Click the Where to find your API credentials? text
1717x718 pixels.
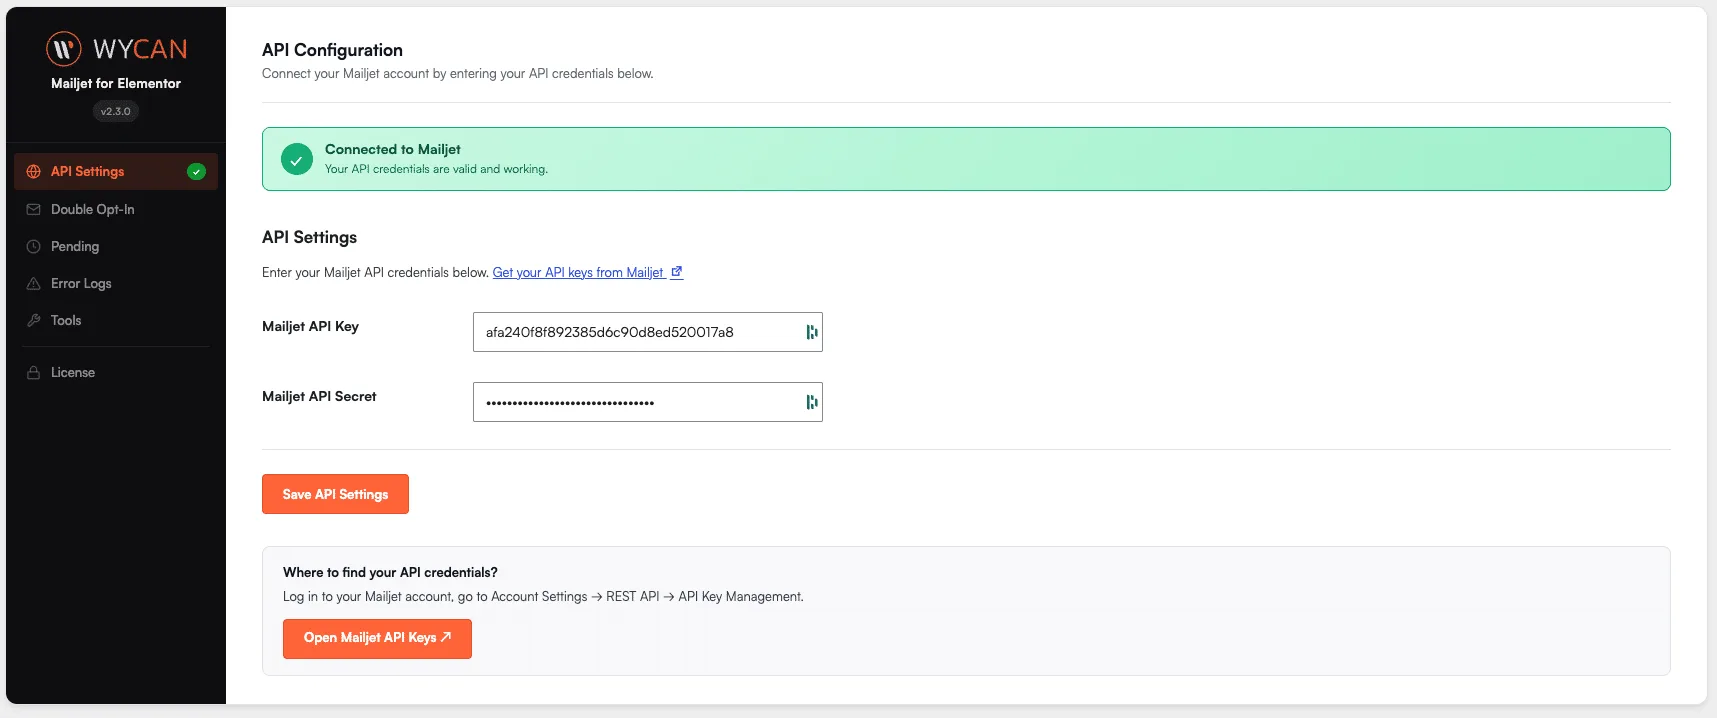[x=390, y=572]
